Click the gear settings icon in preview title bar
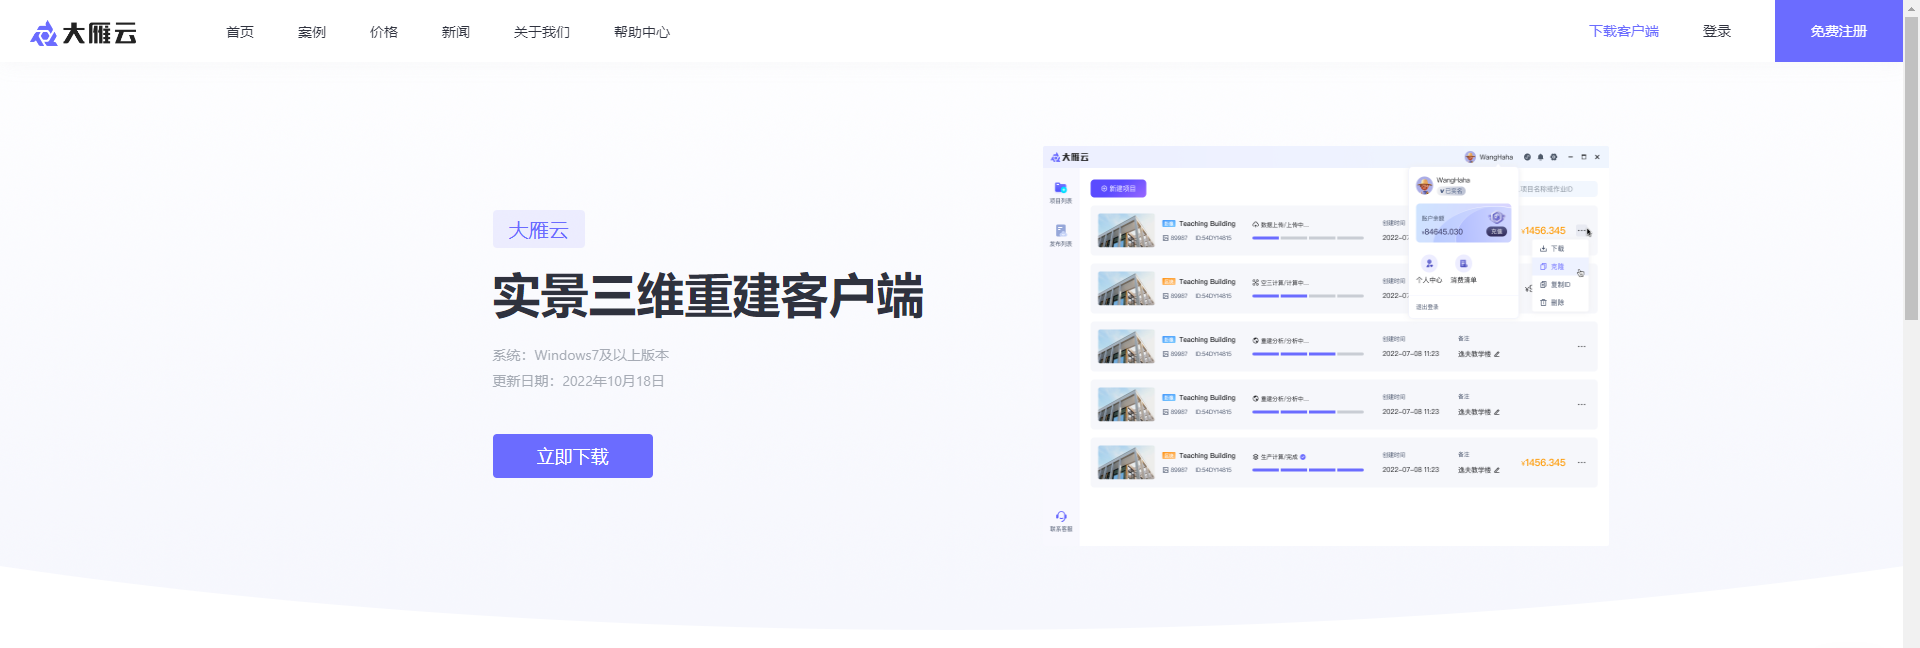 click(1554, 157)
